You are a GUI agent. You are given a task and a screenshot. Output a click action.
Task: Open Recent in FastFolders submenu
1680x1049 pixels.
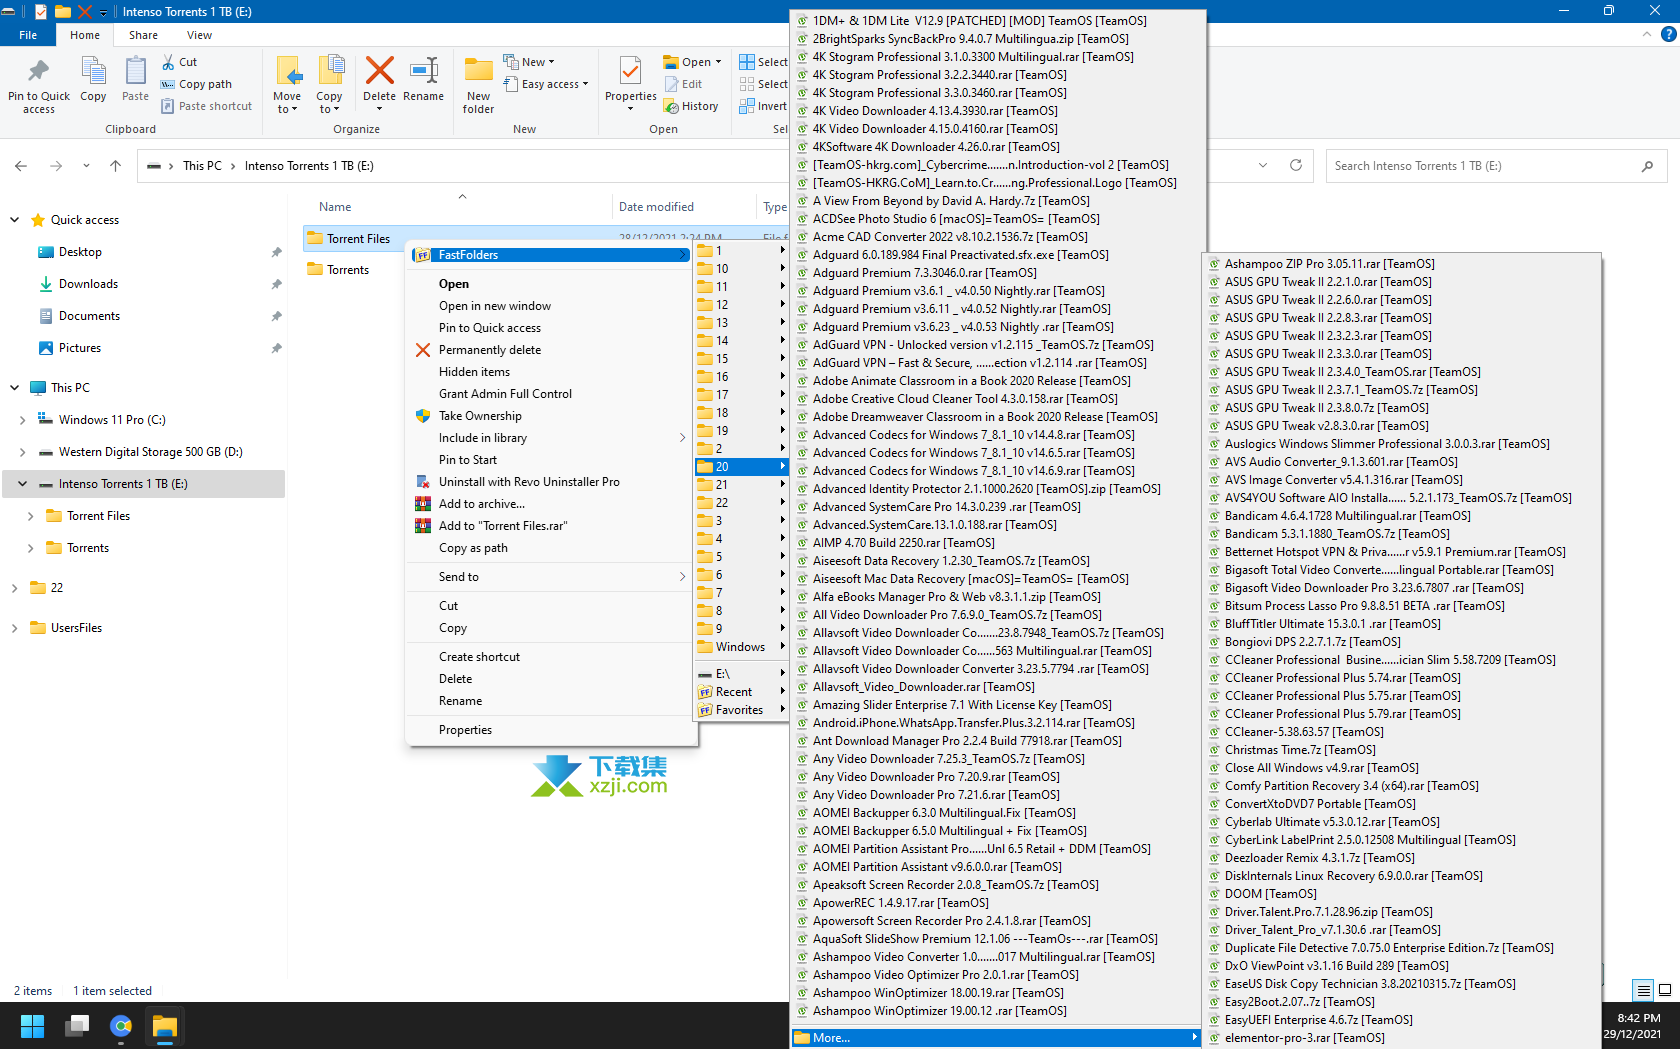coord(742,692)
